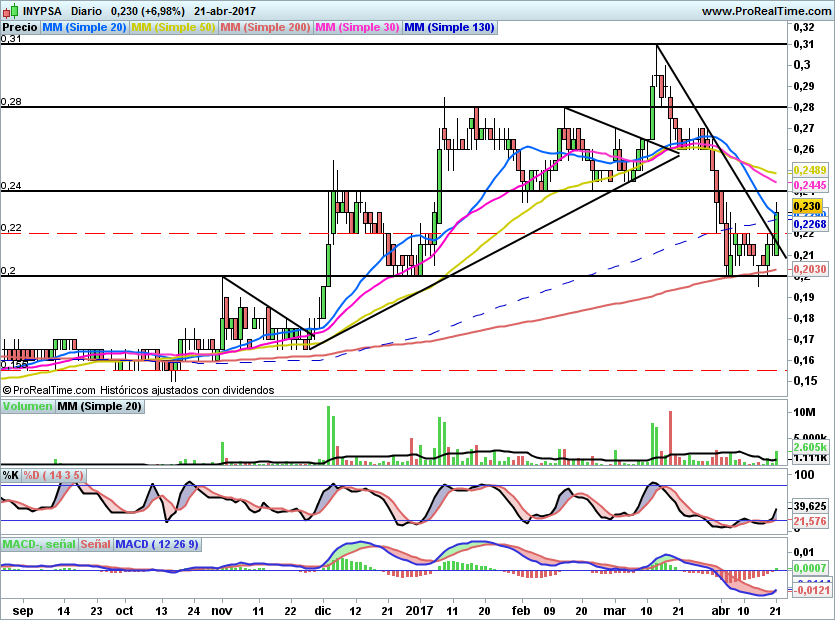This screenshot has height=620, width=835.
Task: Click the current price 0,230 tag
Action: pos(806,206)
